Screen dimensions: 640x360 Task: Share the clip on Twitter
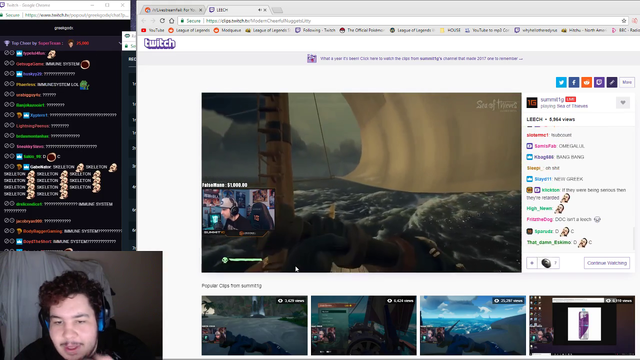click(561, 82)
